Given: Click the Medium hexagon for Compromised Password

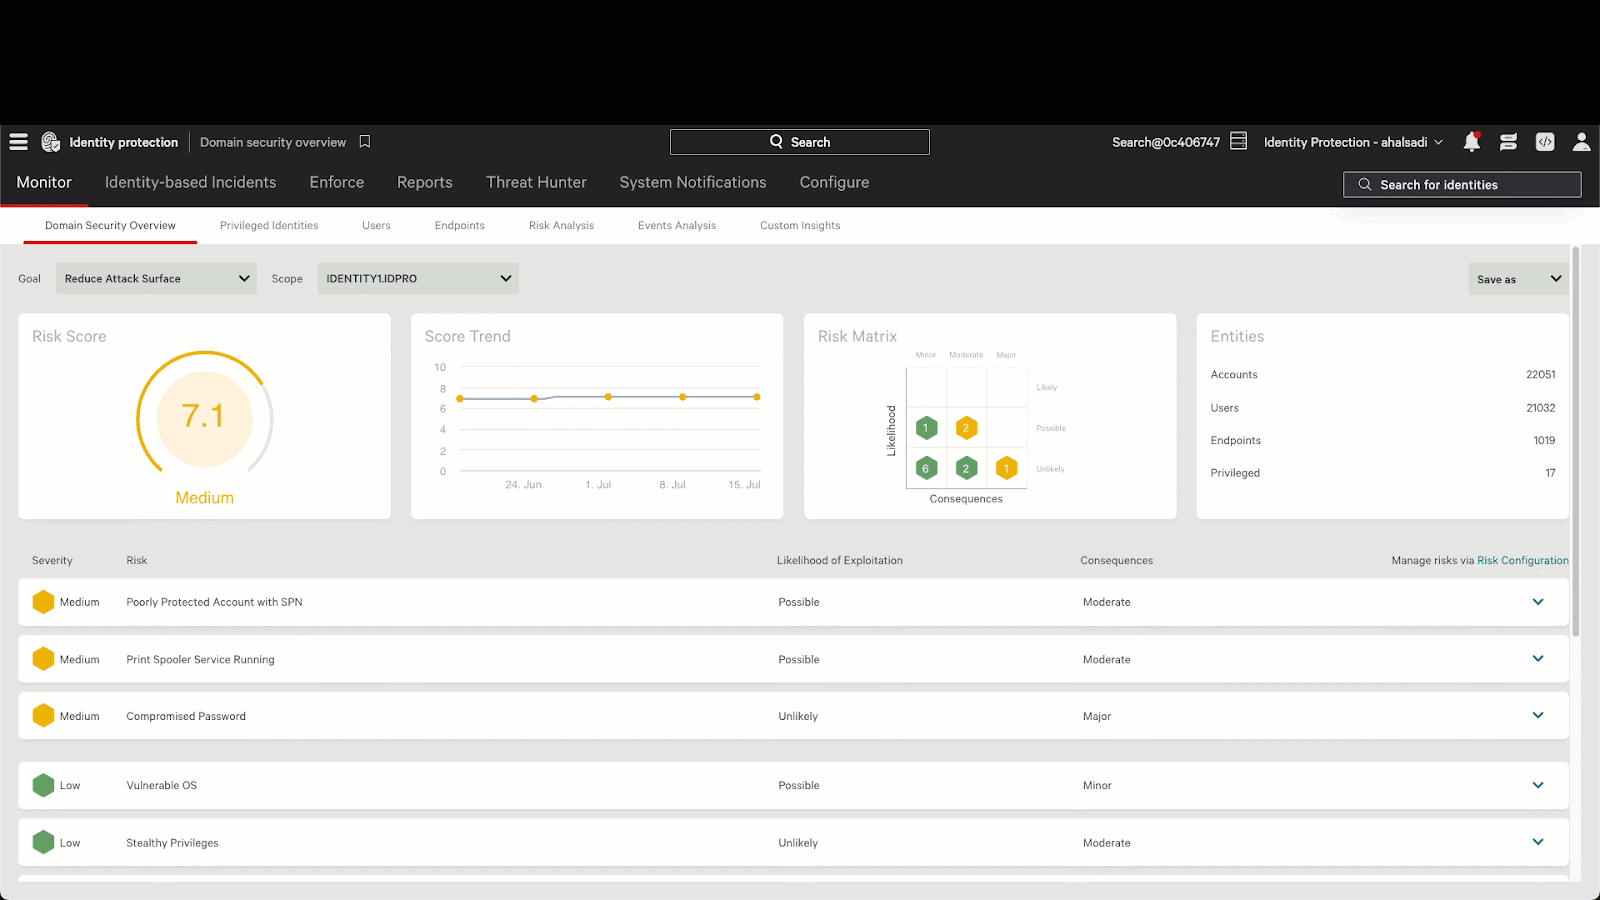Looking at the screenshot, I should 43,716.
